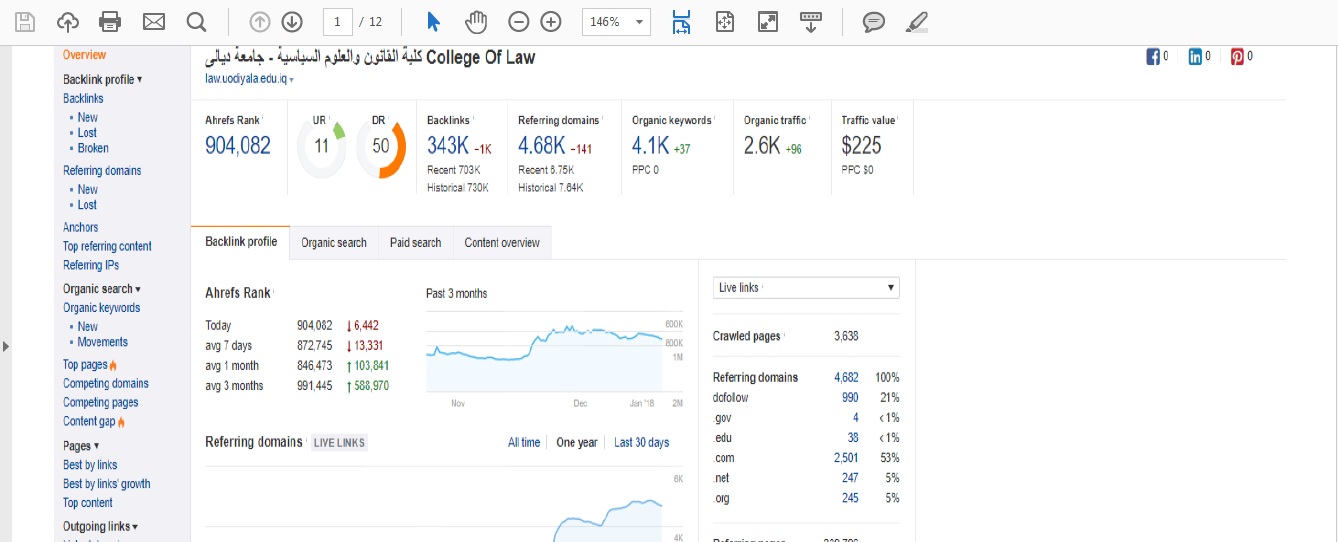Click the Facebook share count icon
The width and height of the screenshot is (1338, 542).
point(1152,57)
